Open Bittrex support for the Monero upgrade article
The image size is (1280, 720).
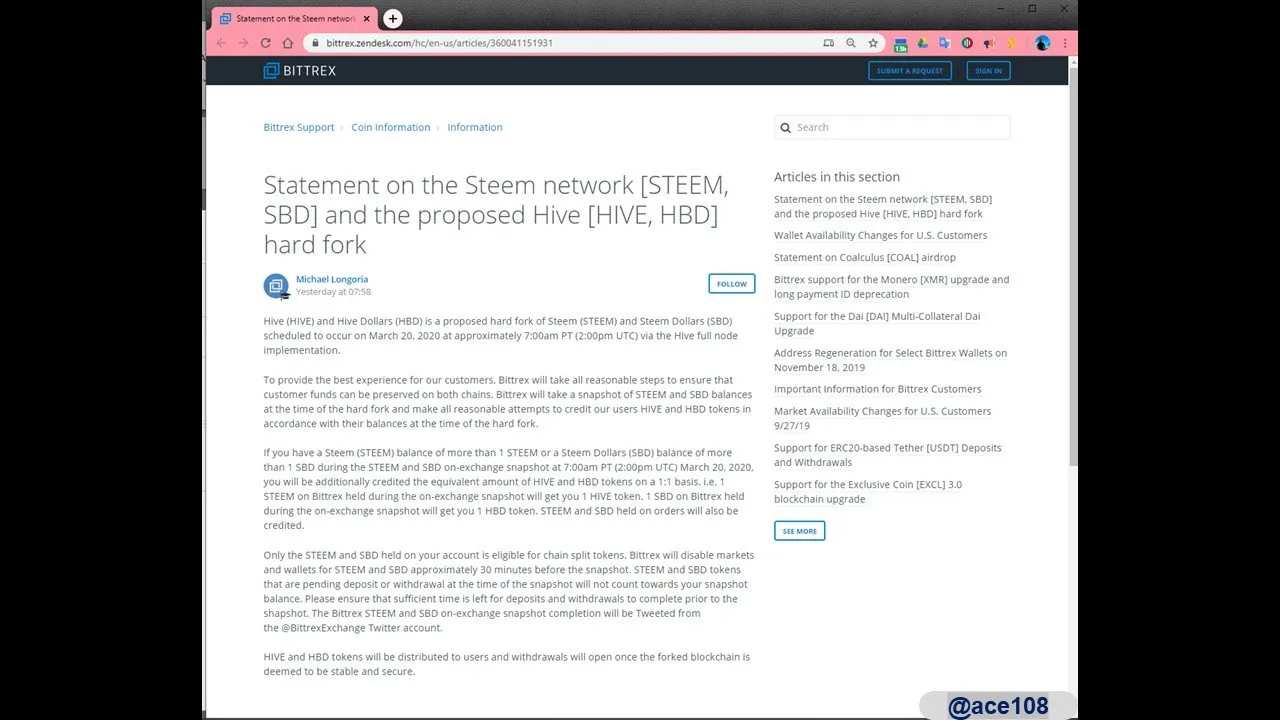[892, 287]
